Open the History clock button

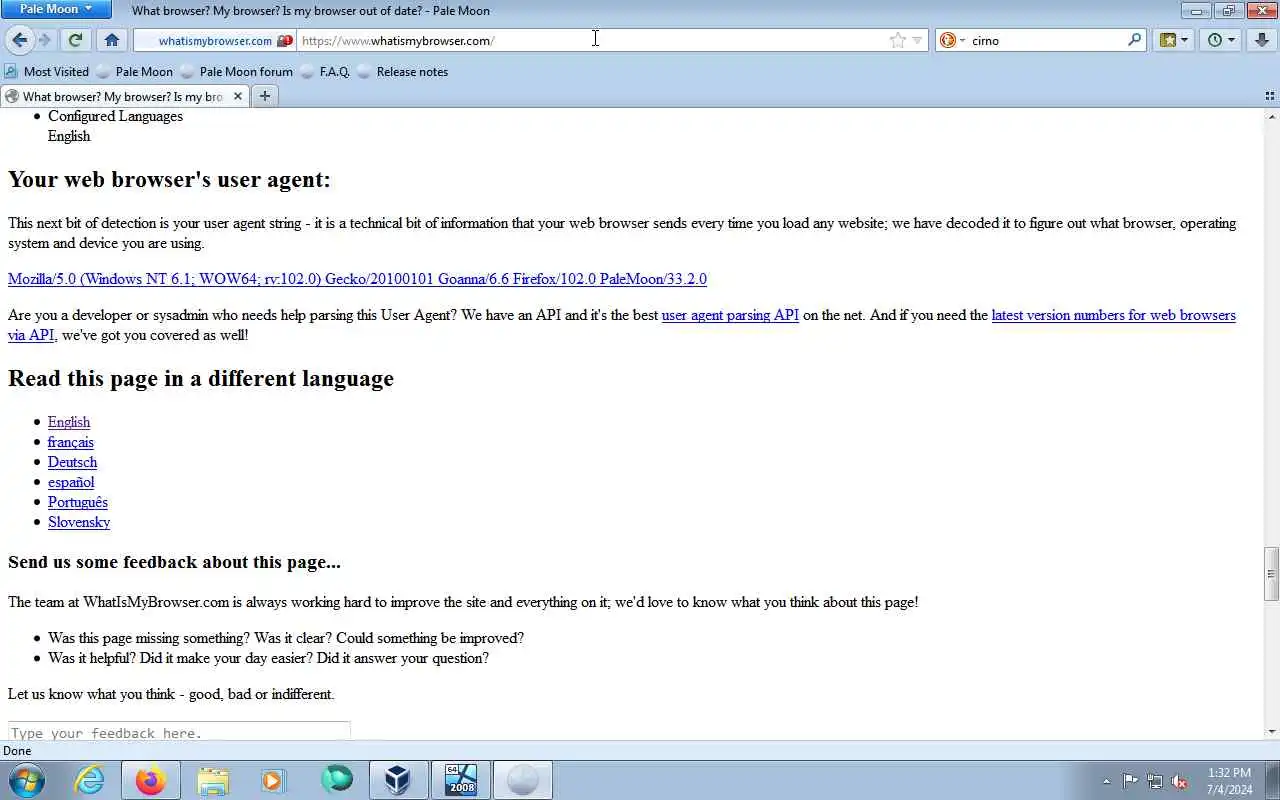click(x=1215, y=40)
